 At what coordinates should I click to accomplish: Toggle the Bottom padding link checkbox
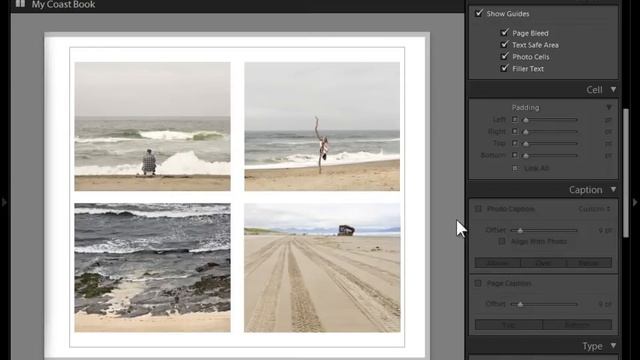(x=515, y=155)
